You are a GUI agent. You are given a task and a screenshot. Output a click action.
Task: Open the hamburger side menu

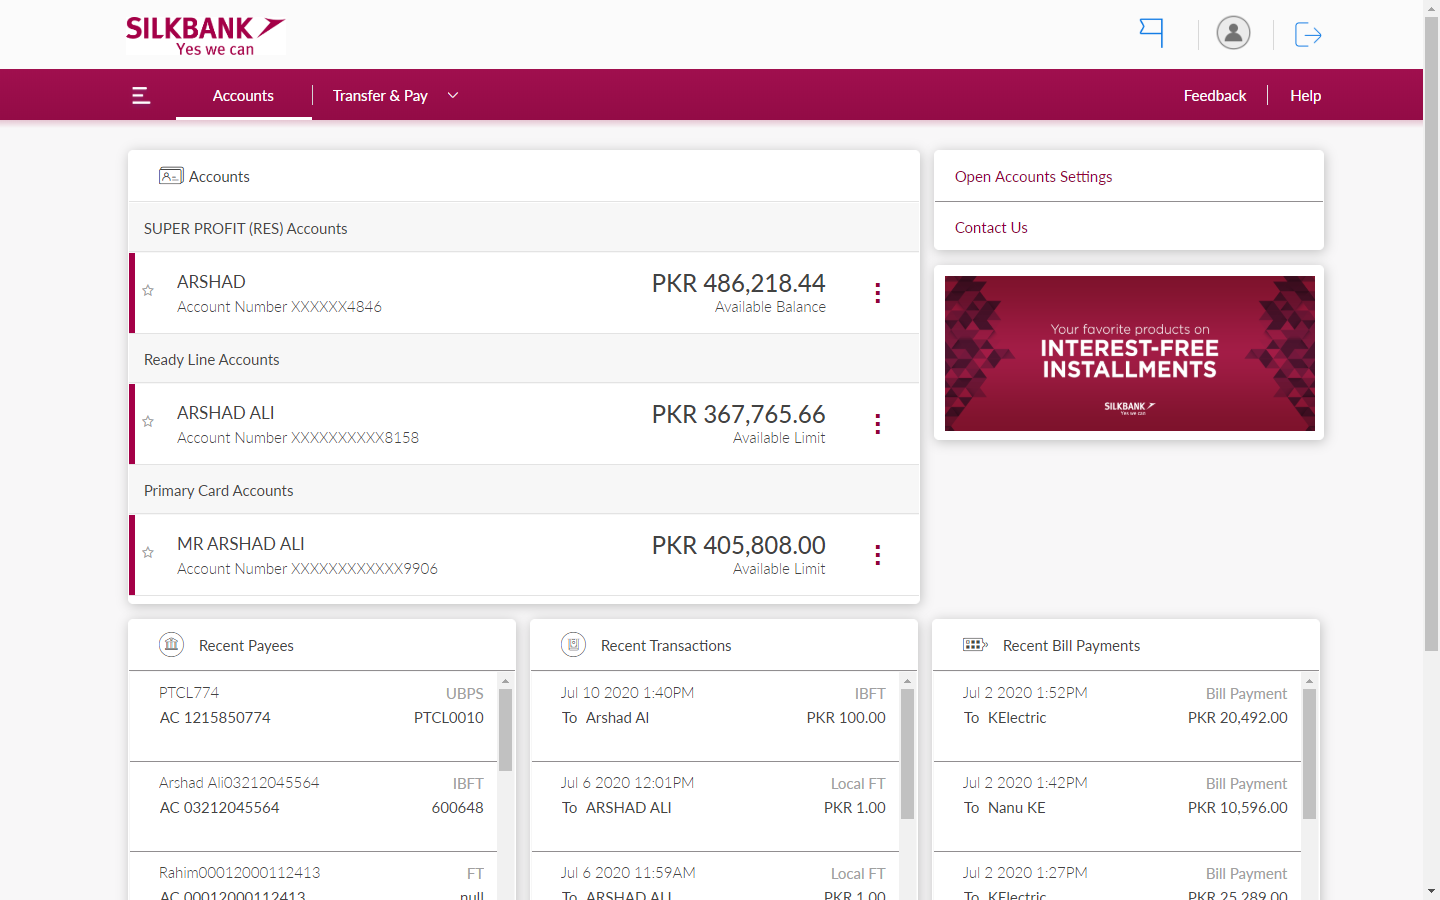pos(141,95)
